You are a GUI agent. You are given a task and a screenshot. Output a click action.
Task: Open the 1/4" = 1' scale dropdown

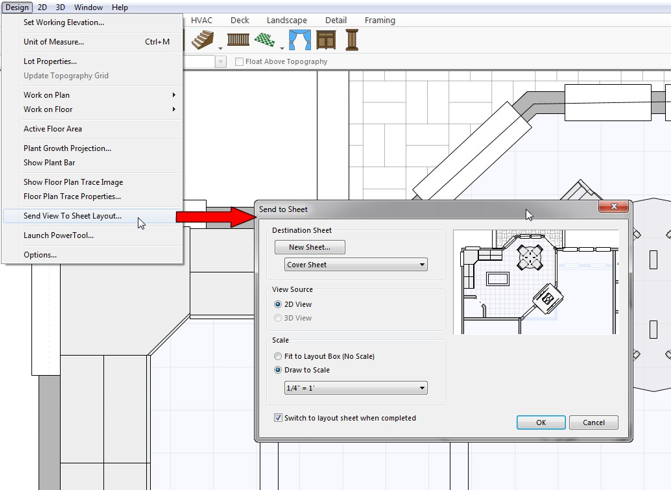click(x=356, y=388)
